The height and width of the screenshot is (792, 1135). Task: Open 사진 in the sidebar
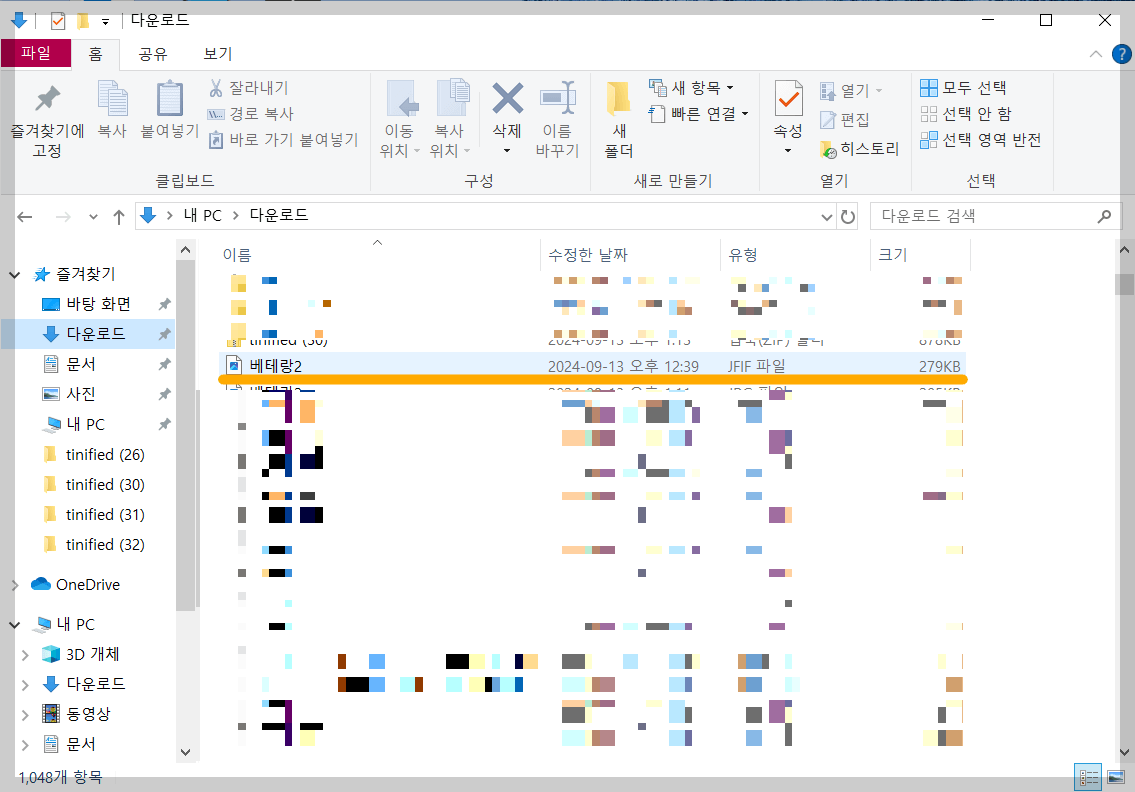click(x=81, y=394)
